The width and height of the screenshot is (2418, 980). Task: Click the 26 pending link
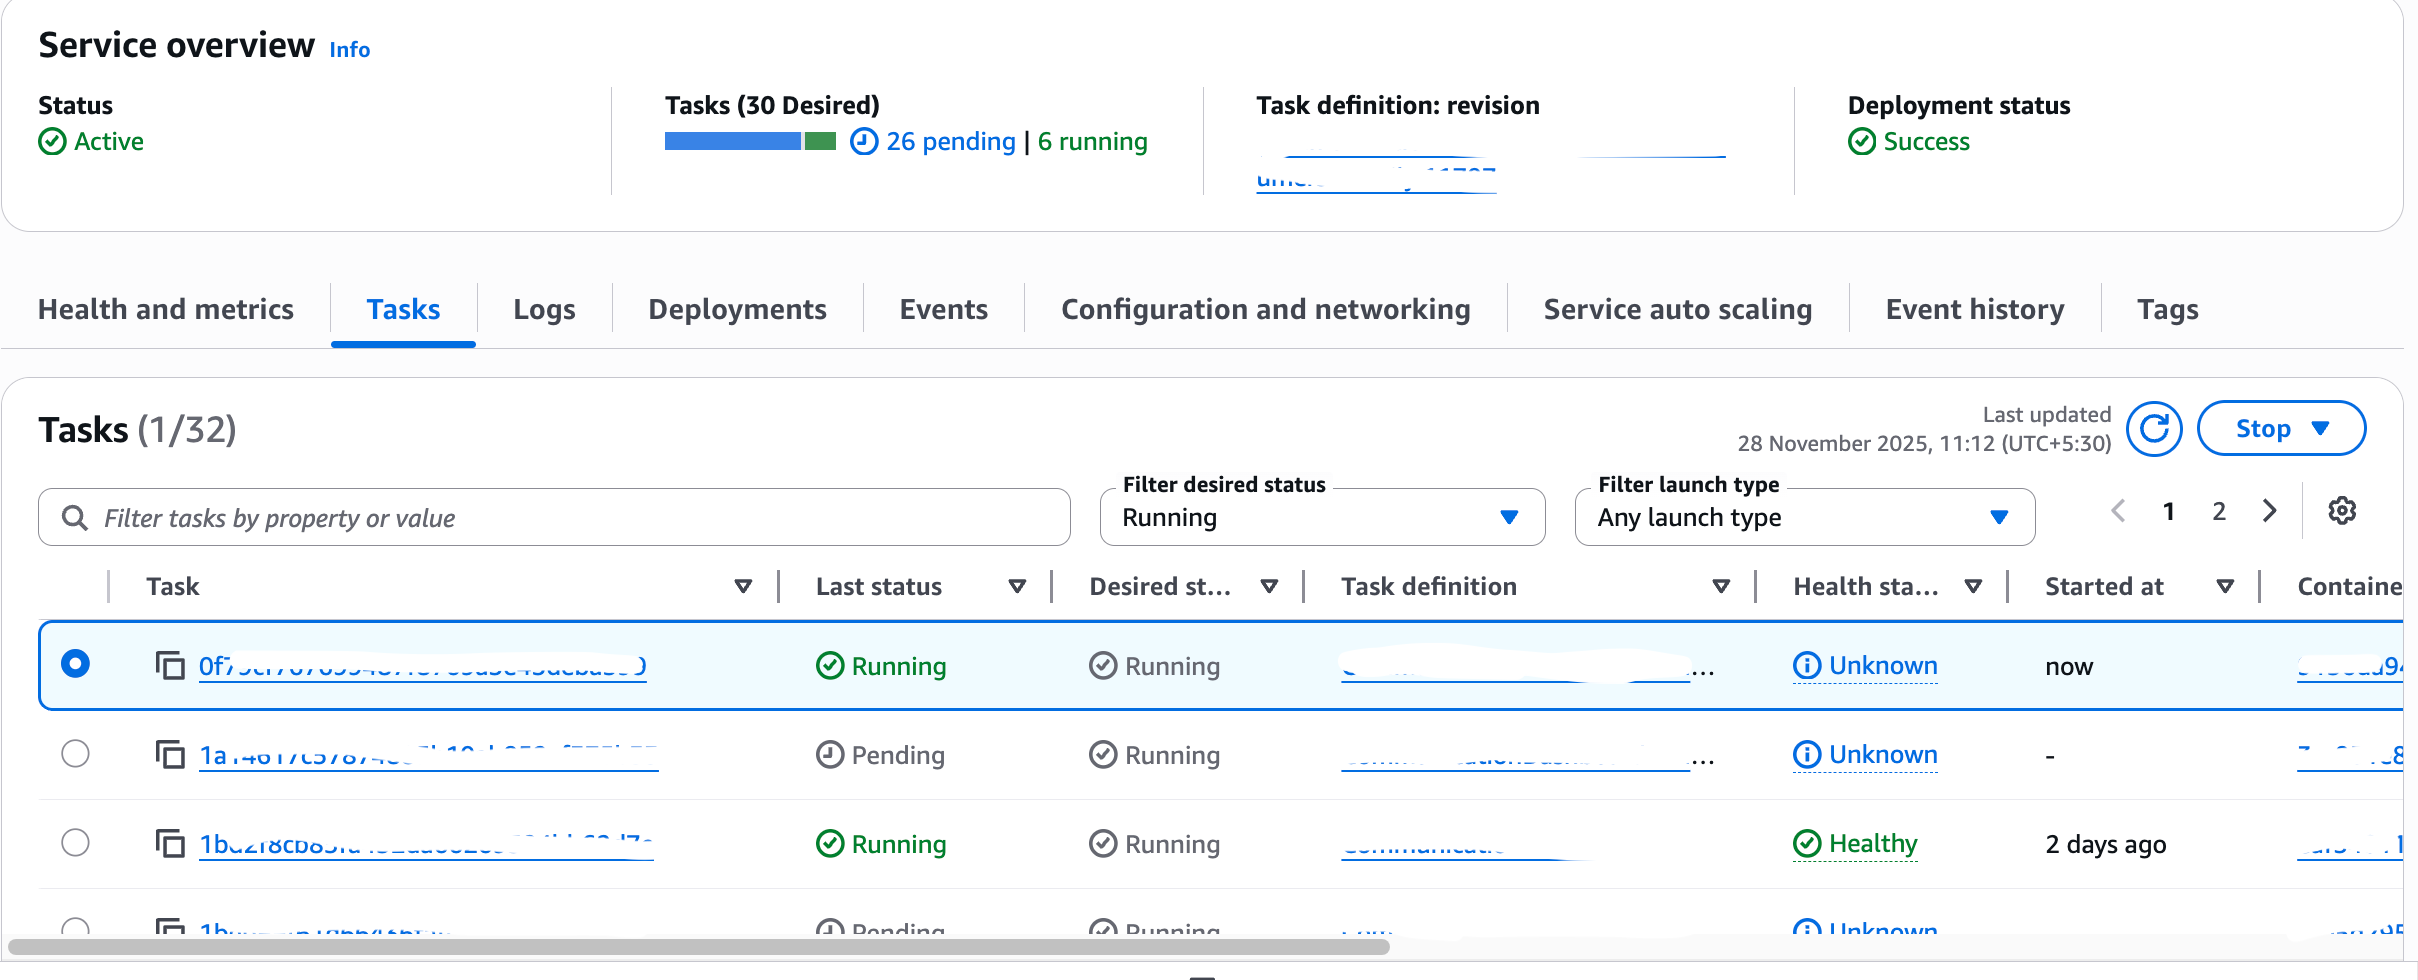[952, 141]
